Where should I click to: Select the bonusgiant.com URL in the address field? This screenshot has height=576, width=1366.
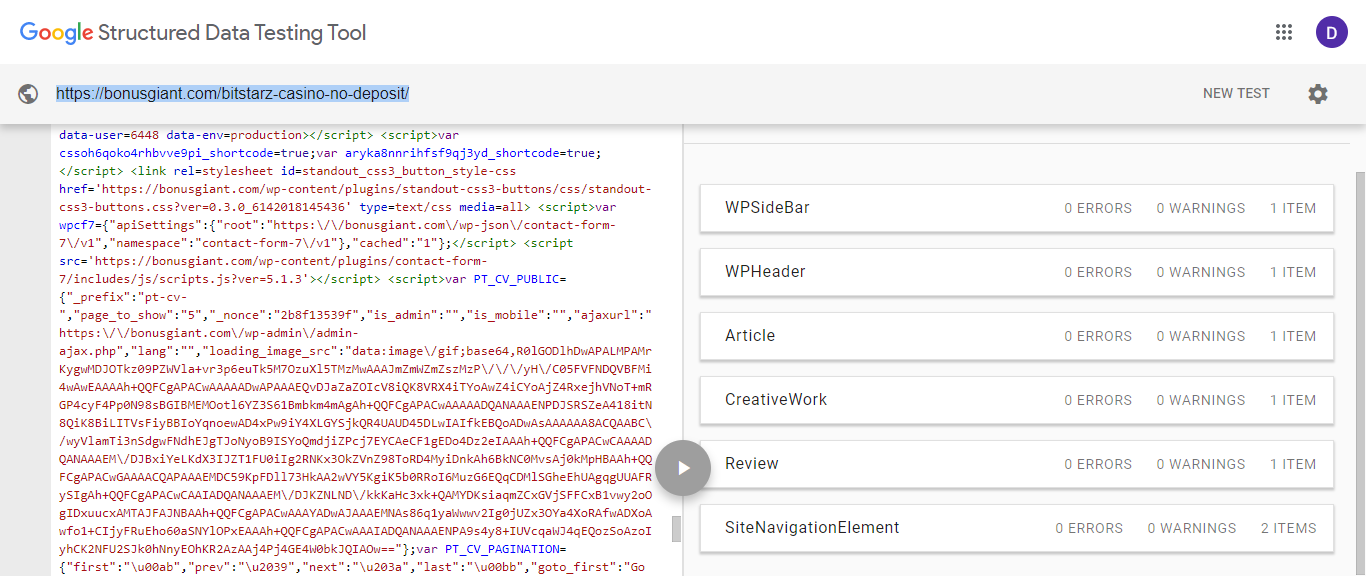(x=232, y=93)
